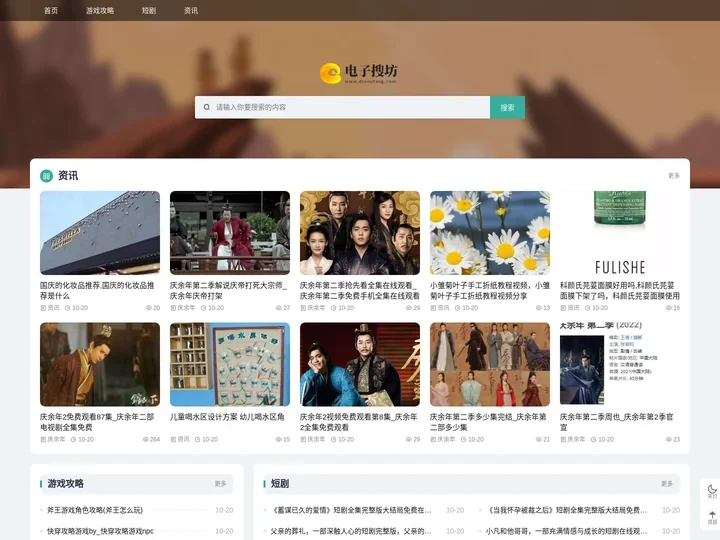The height and width of the screenshot is (540, 720).
Task: Open thumbnail of 庆余年第二季抢先看 article
Action: [360, 233]
